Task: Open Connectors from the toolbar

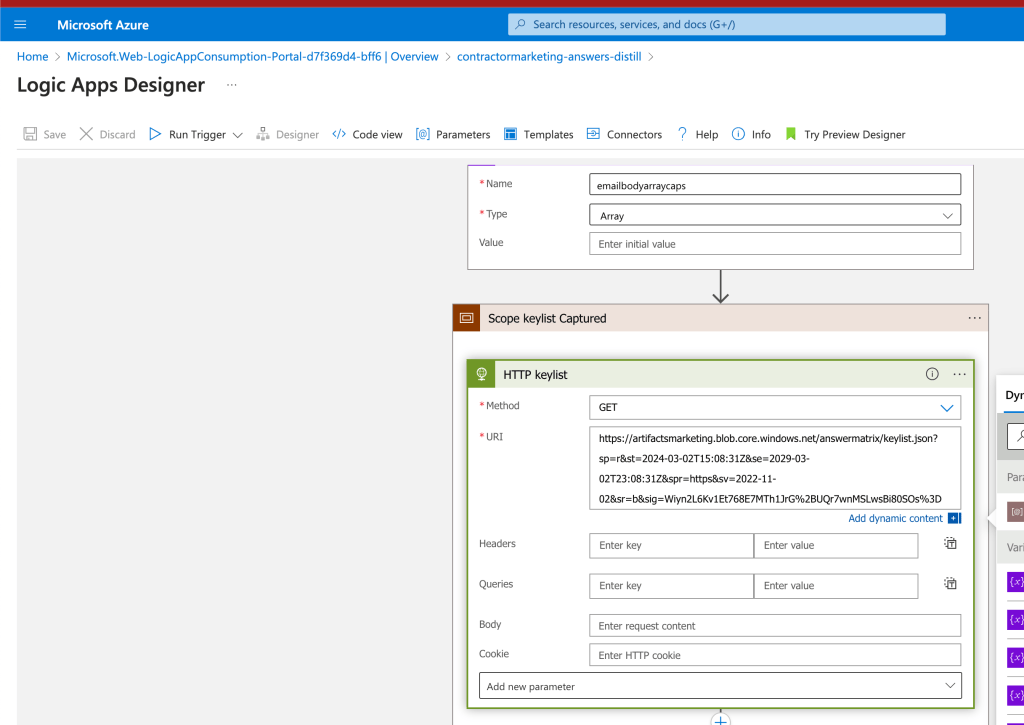Action: point(624,135)
